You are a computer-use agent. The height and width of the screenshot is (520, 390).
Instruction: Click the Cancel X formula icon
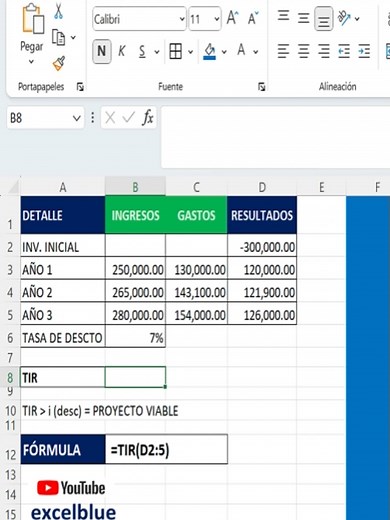tap(110, 118)
